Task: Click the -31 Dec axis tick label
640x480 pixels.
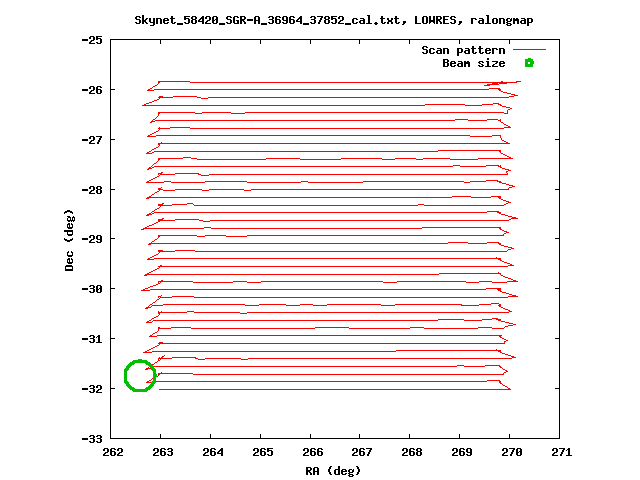Action: click(92, 339)
